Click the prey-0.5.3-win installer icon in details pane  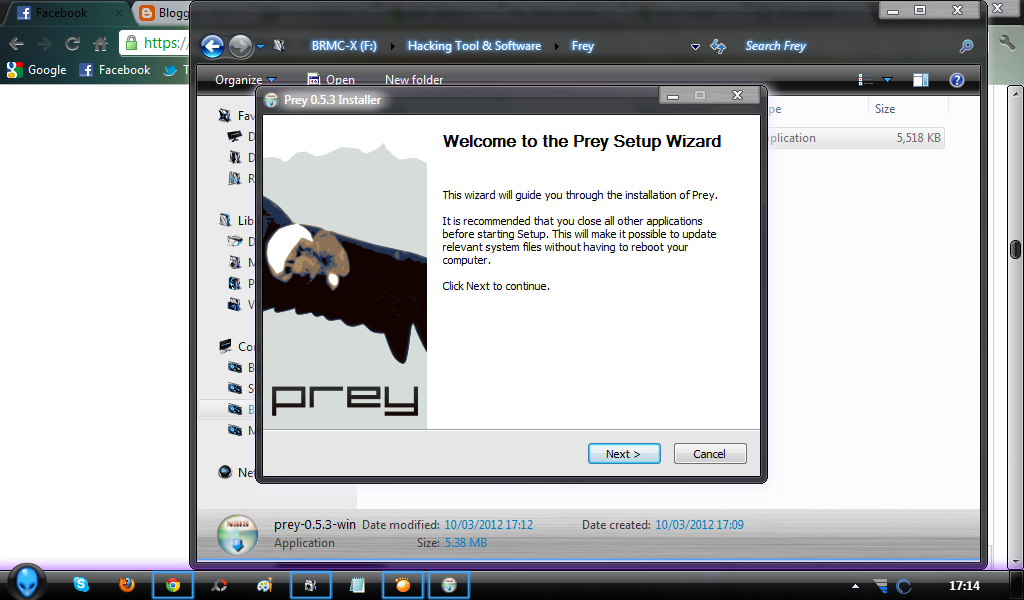click(237, 535)
